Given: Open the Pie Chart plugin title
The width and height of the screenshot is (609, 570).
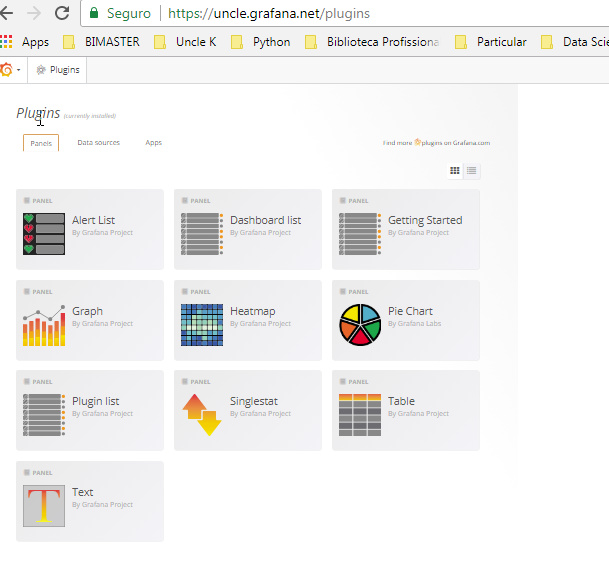Looking at the screenshot, I should [410, 311].
